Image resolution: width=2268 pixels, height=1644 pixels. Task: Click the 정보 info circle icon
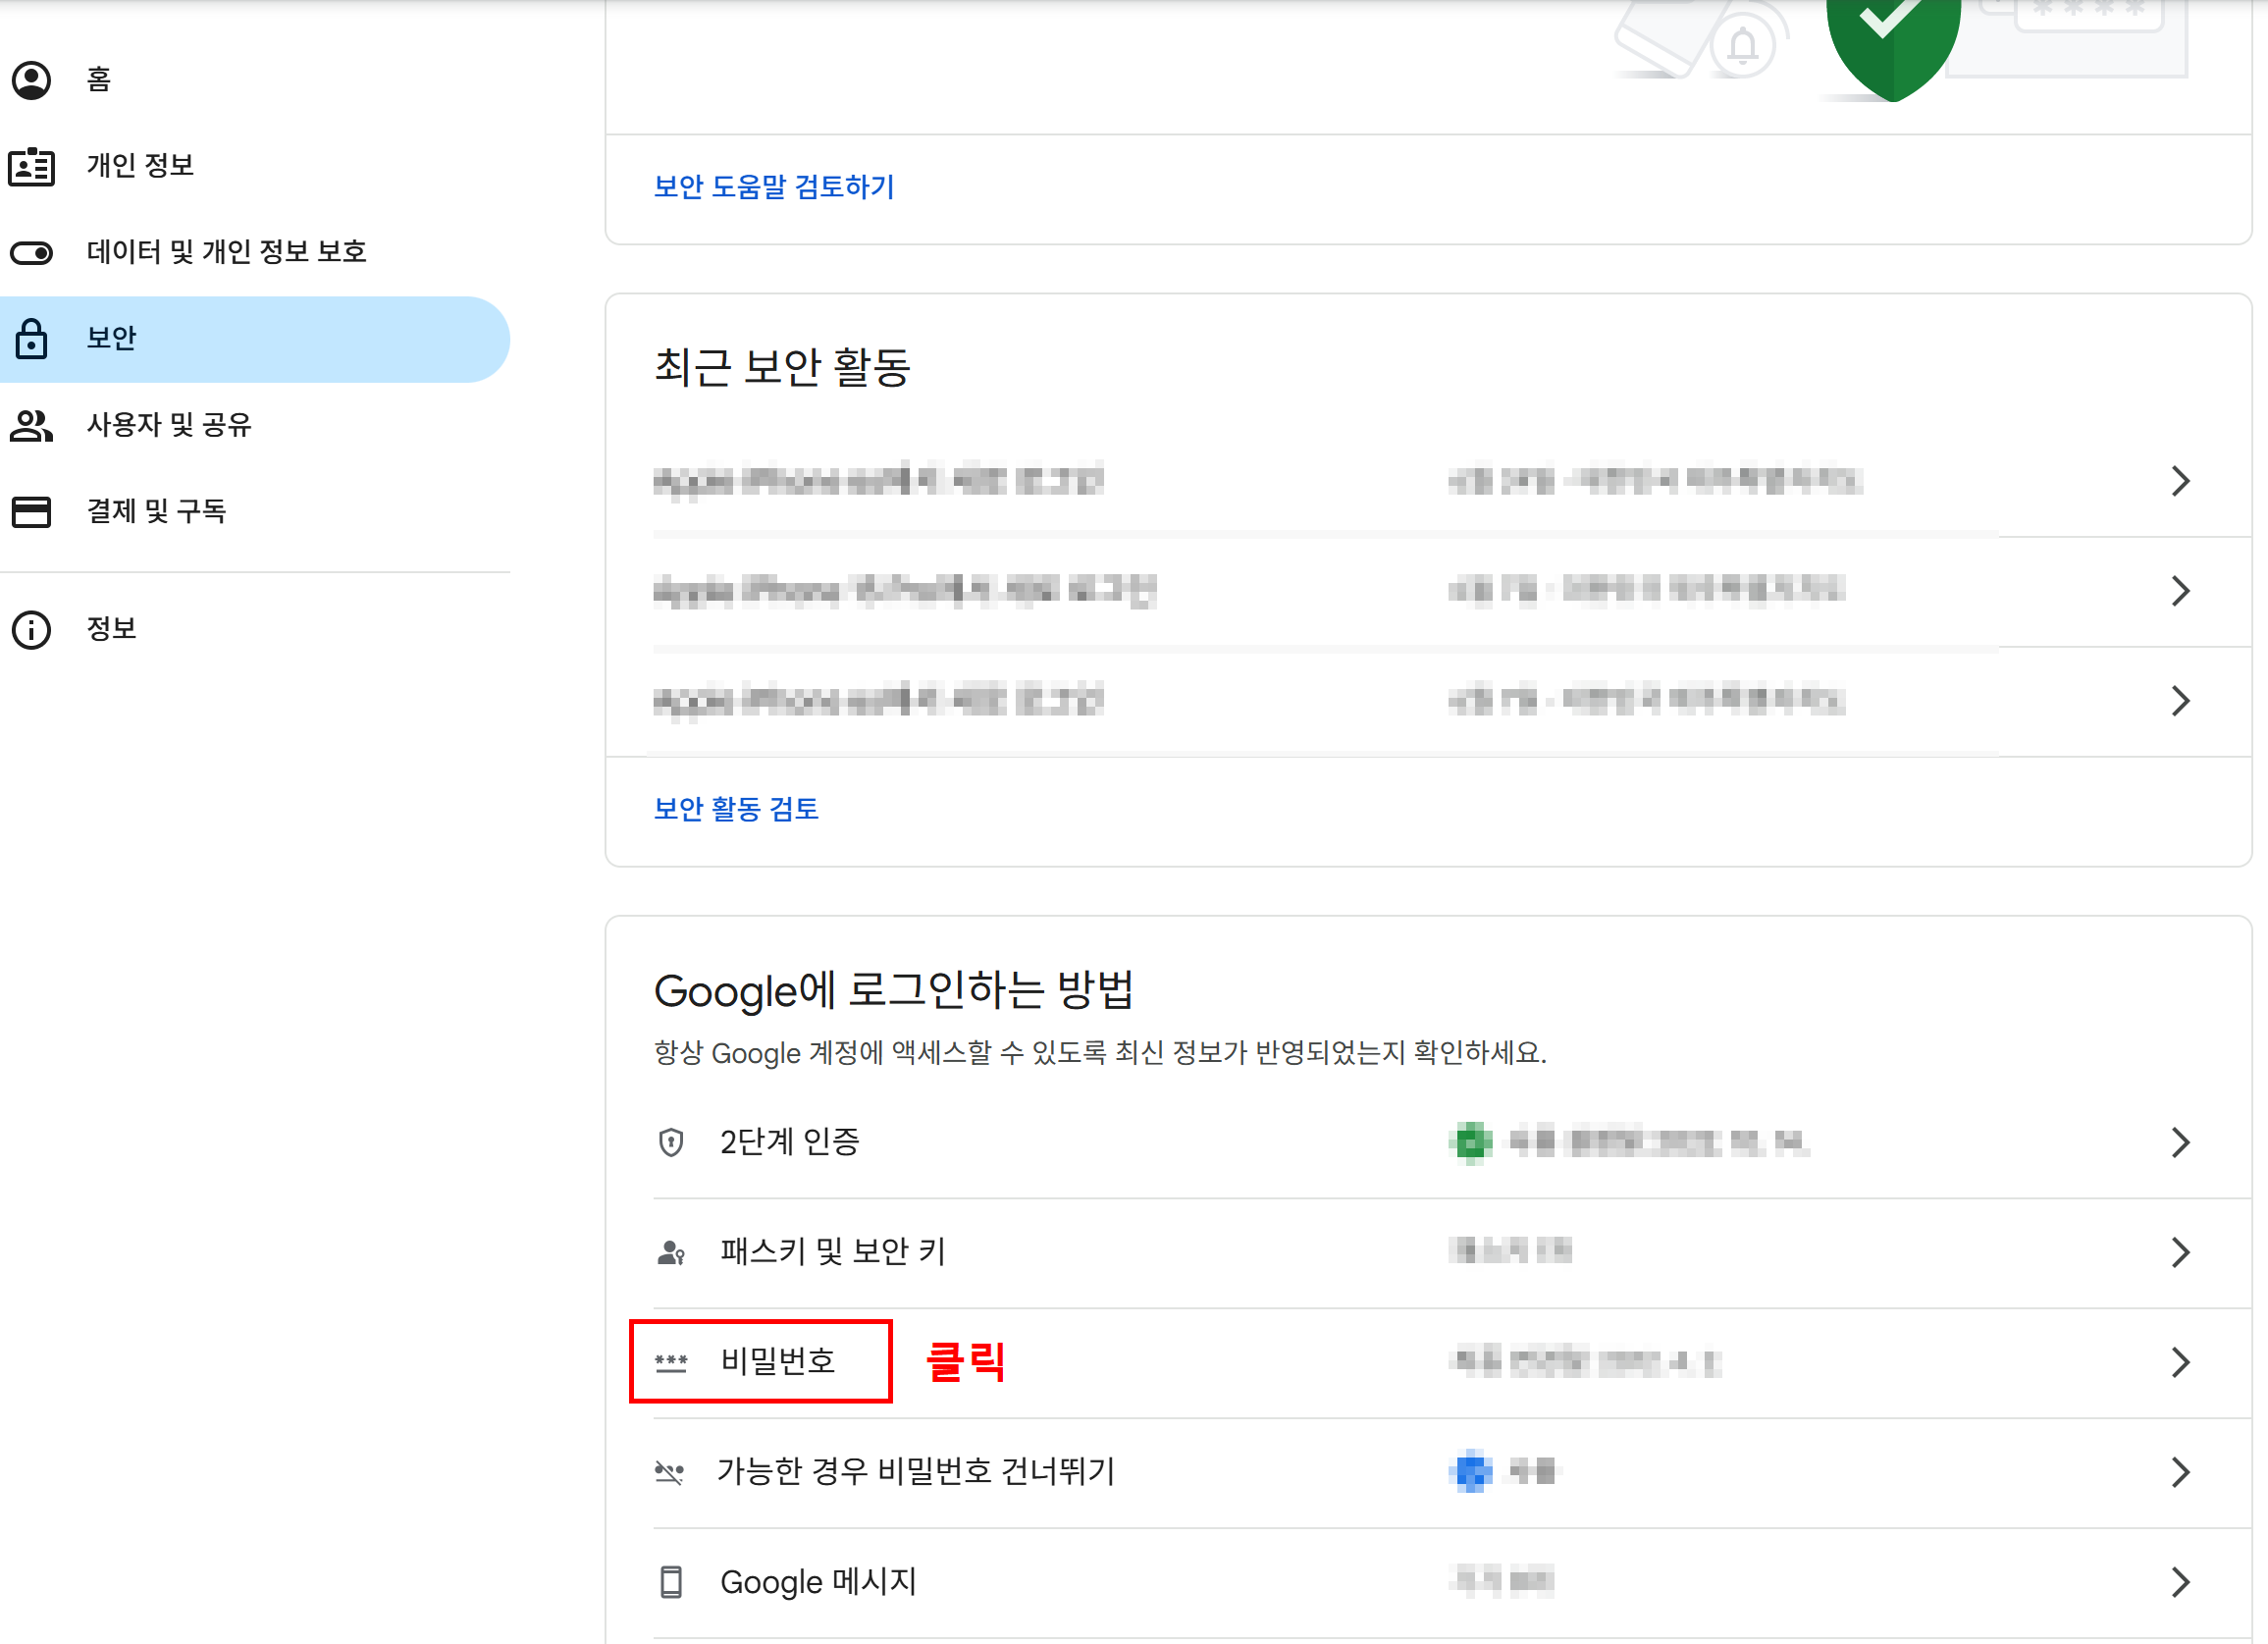point(31,630)
